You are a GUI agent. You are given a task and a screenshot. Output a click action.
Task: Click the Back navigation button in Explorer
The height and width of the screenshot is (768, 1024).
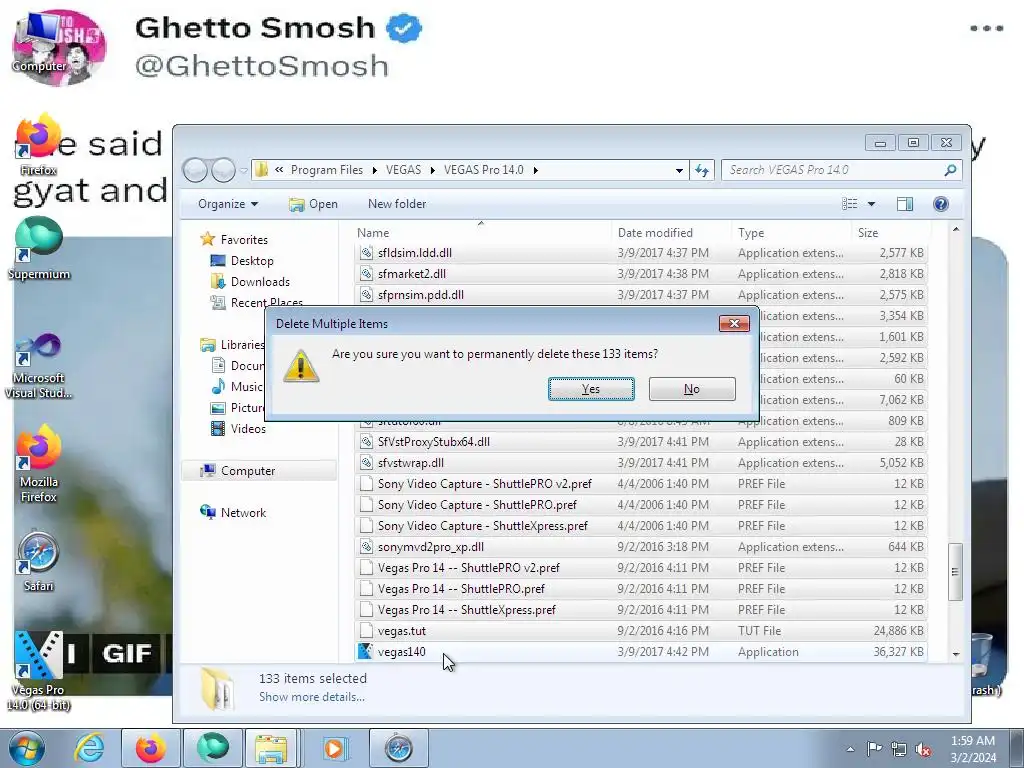click(x=195, y=170)
